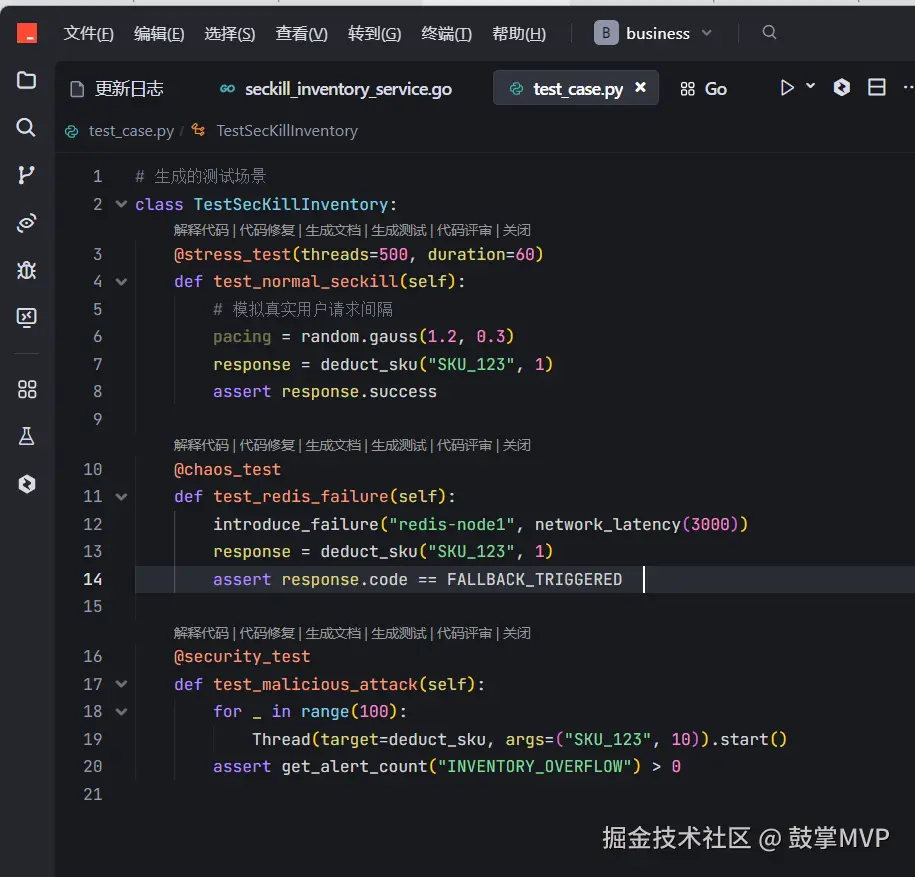Open the 编辑(E) menu
The image size is (915, 877).
pyautogui.click(x=159, y=33)
